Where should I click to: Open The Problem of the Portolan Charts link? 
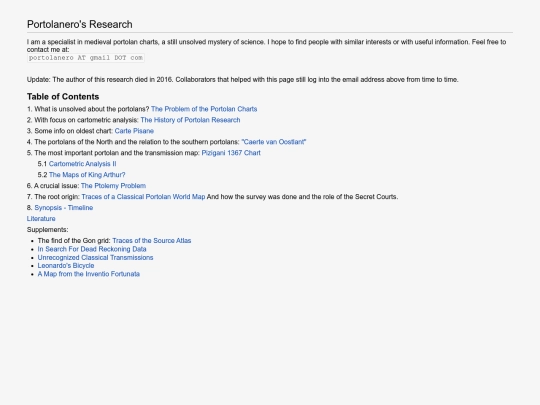(x=204, y=109)
